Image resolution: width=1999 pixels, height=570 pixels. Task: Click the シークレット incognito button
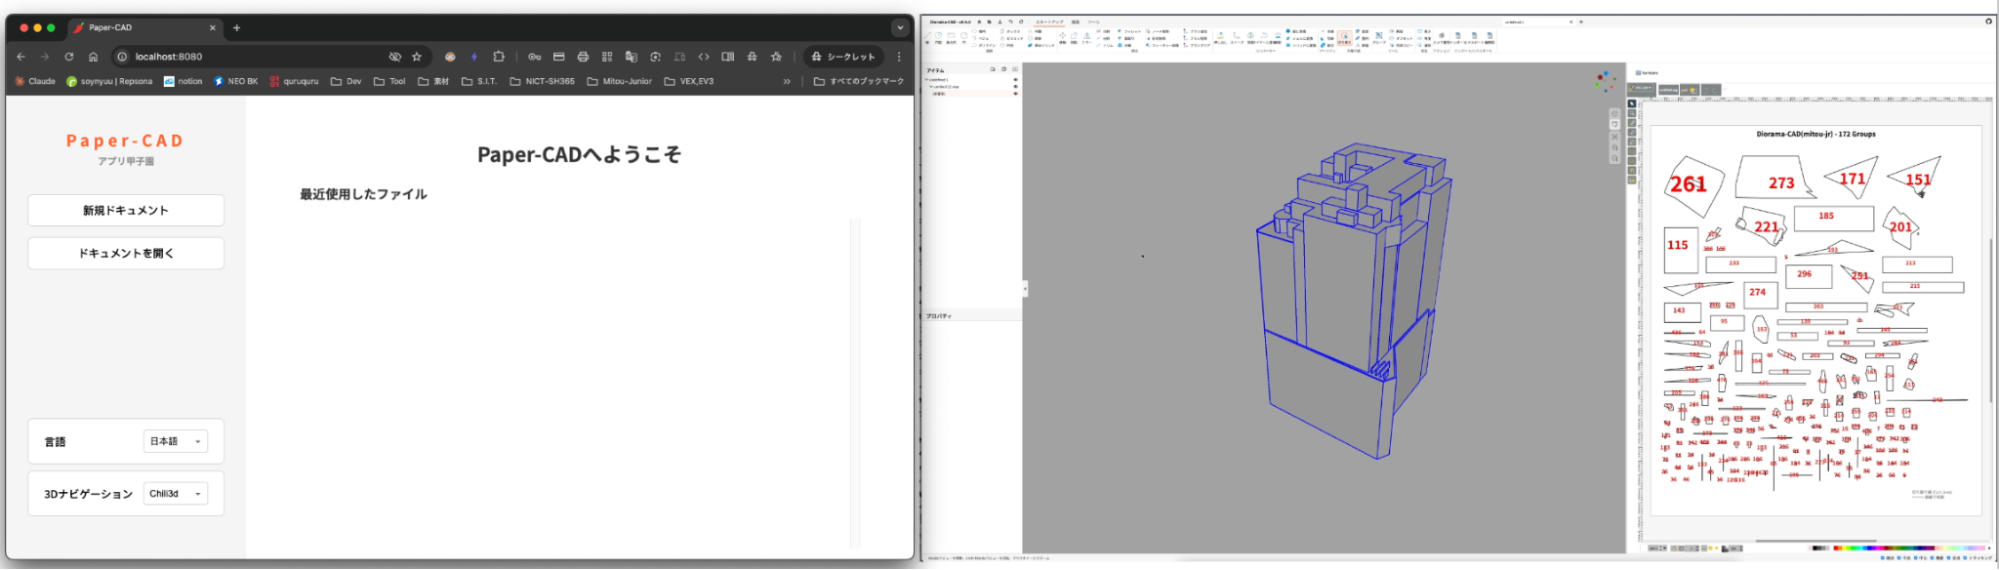[x=843, y=57]
